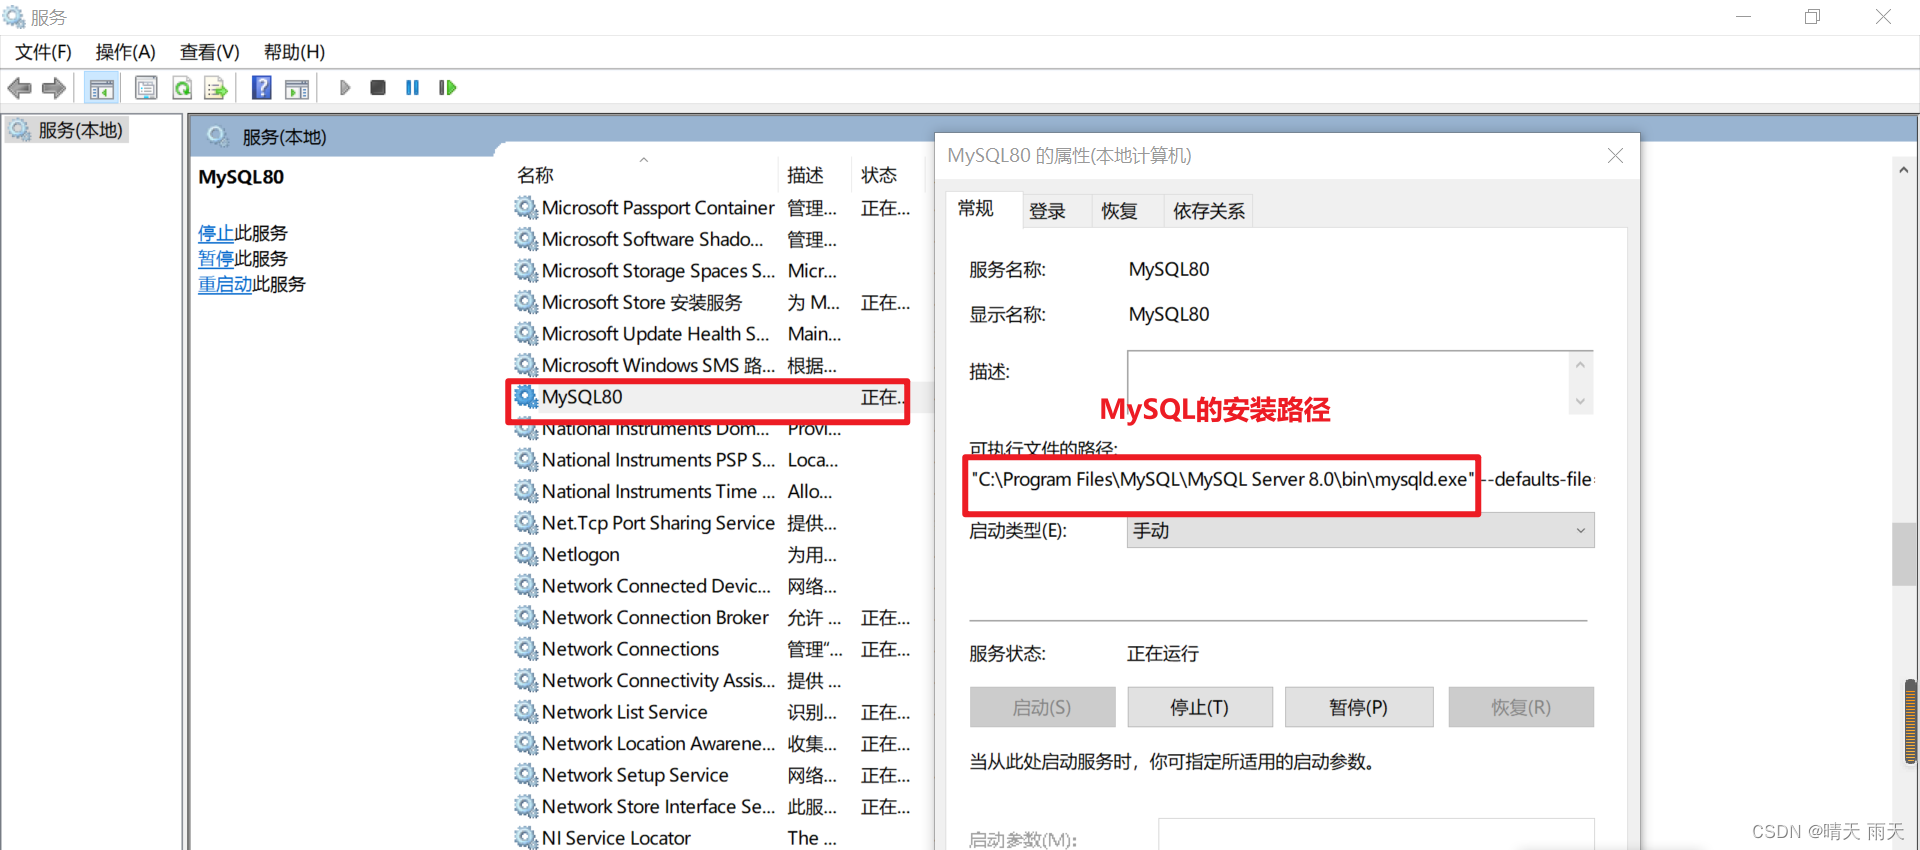Click the 重启动 this service link

(x=225, y=284)
